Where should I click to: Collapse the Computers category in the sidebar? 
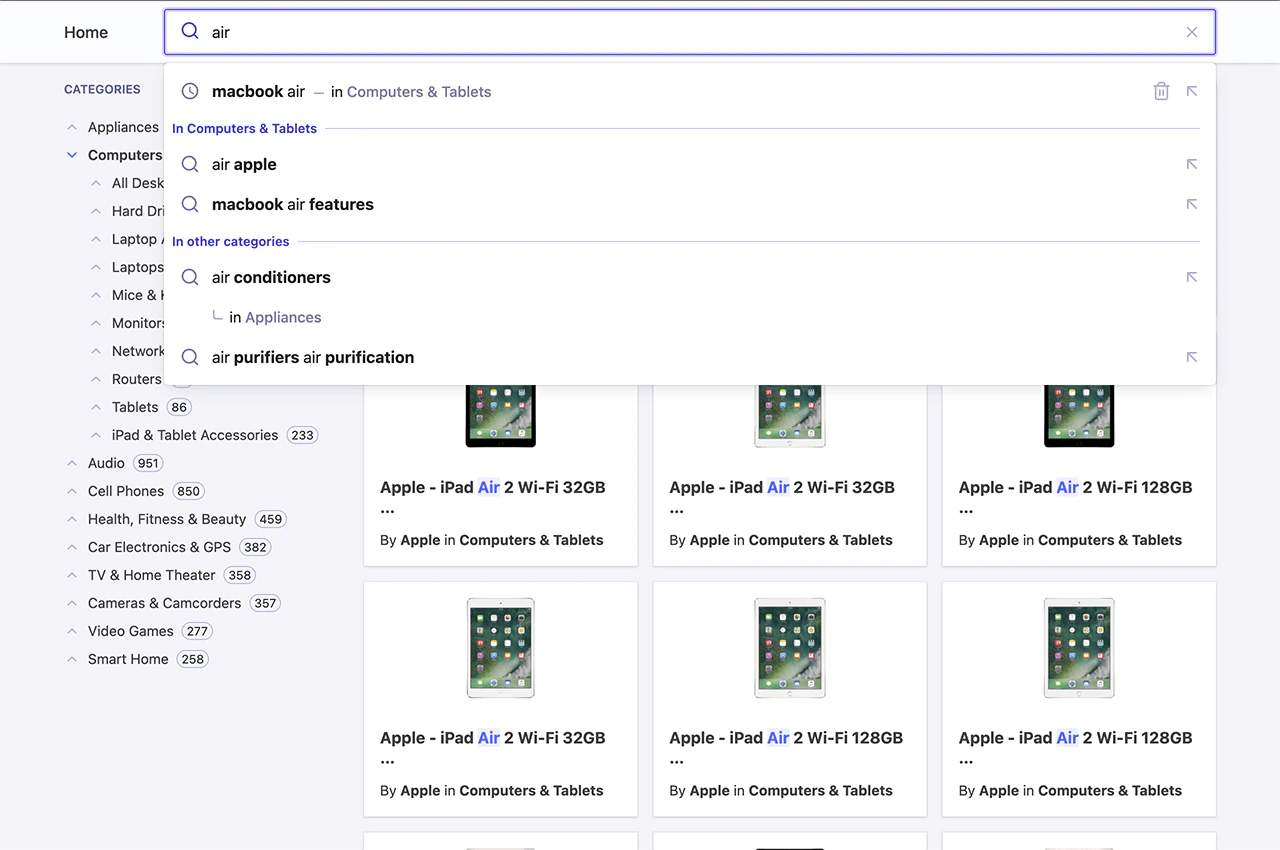coord(71,155)
